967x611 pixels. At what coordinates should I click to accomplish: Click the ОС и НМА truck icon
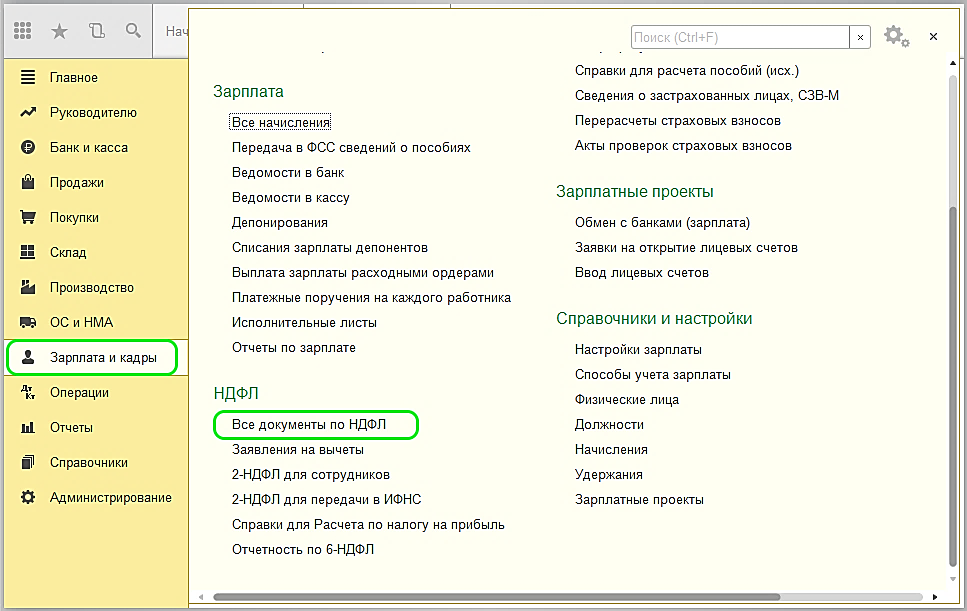(x=28, y=322)
